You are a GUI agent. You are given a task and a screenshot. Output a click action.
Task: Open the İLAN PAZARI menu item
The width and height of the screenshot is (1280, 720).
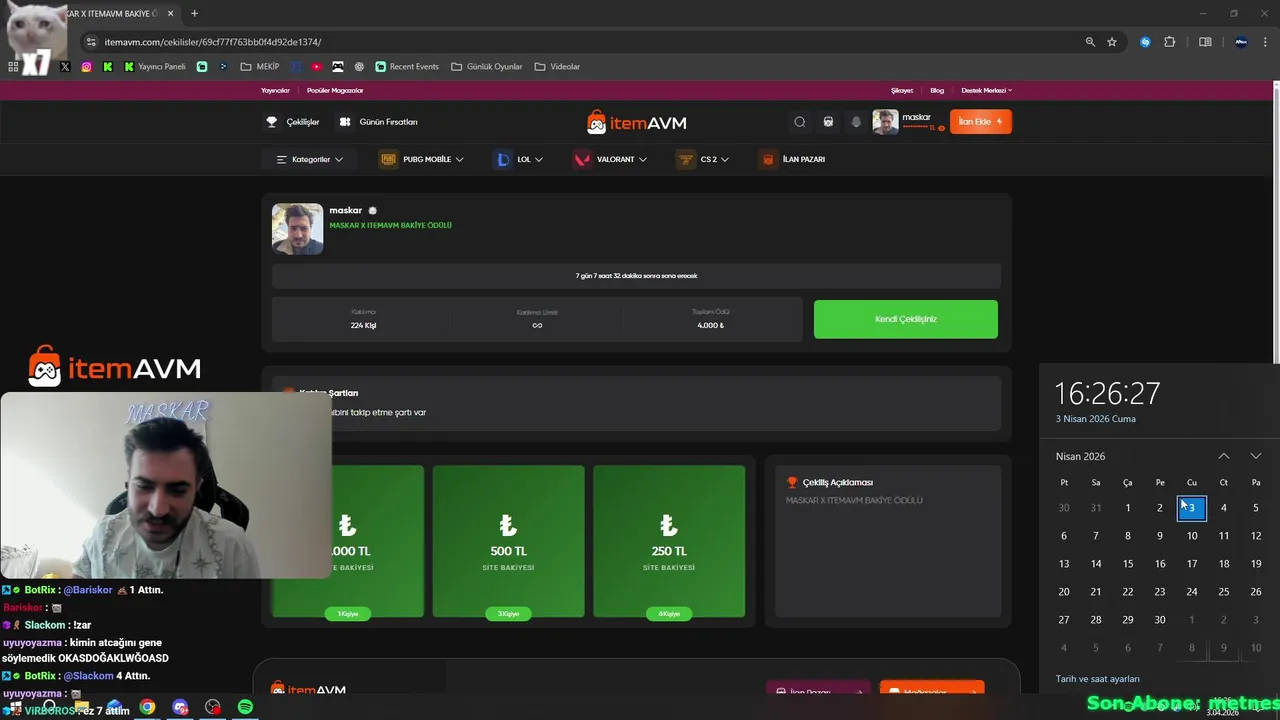[793, 159]
